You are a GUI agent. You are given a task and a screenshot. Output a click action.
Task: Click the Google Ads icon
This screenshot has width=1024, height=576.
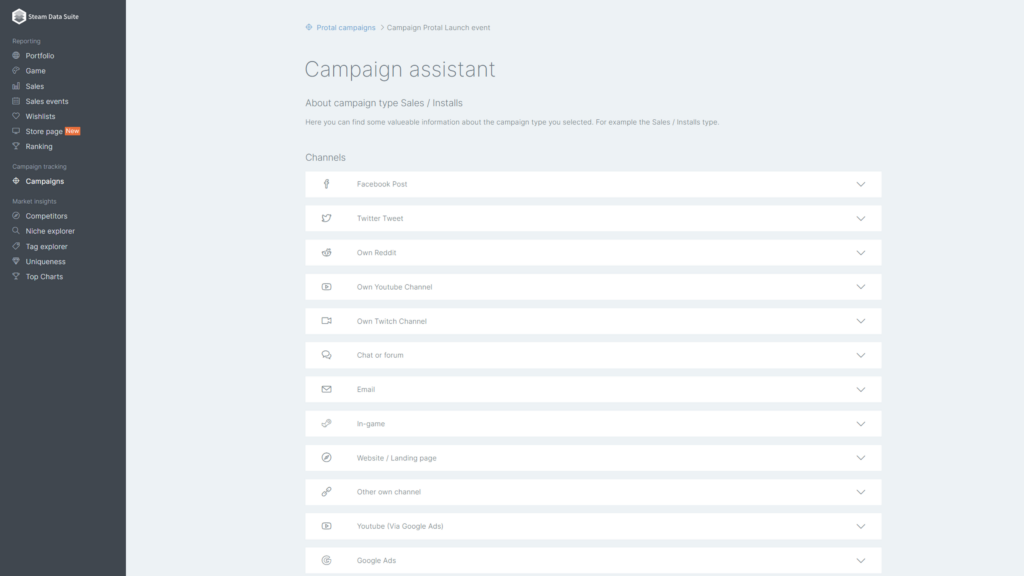pyautogui.click(x=327, y=560)
